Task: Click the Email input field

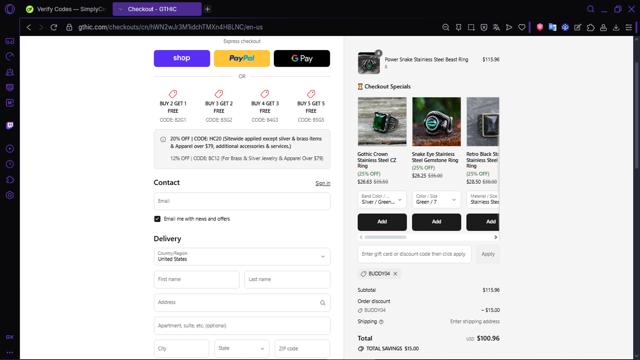Action: (x=242, y=201)
